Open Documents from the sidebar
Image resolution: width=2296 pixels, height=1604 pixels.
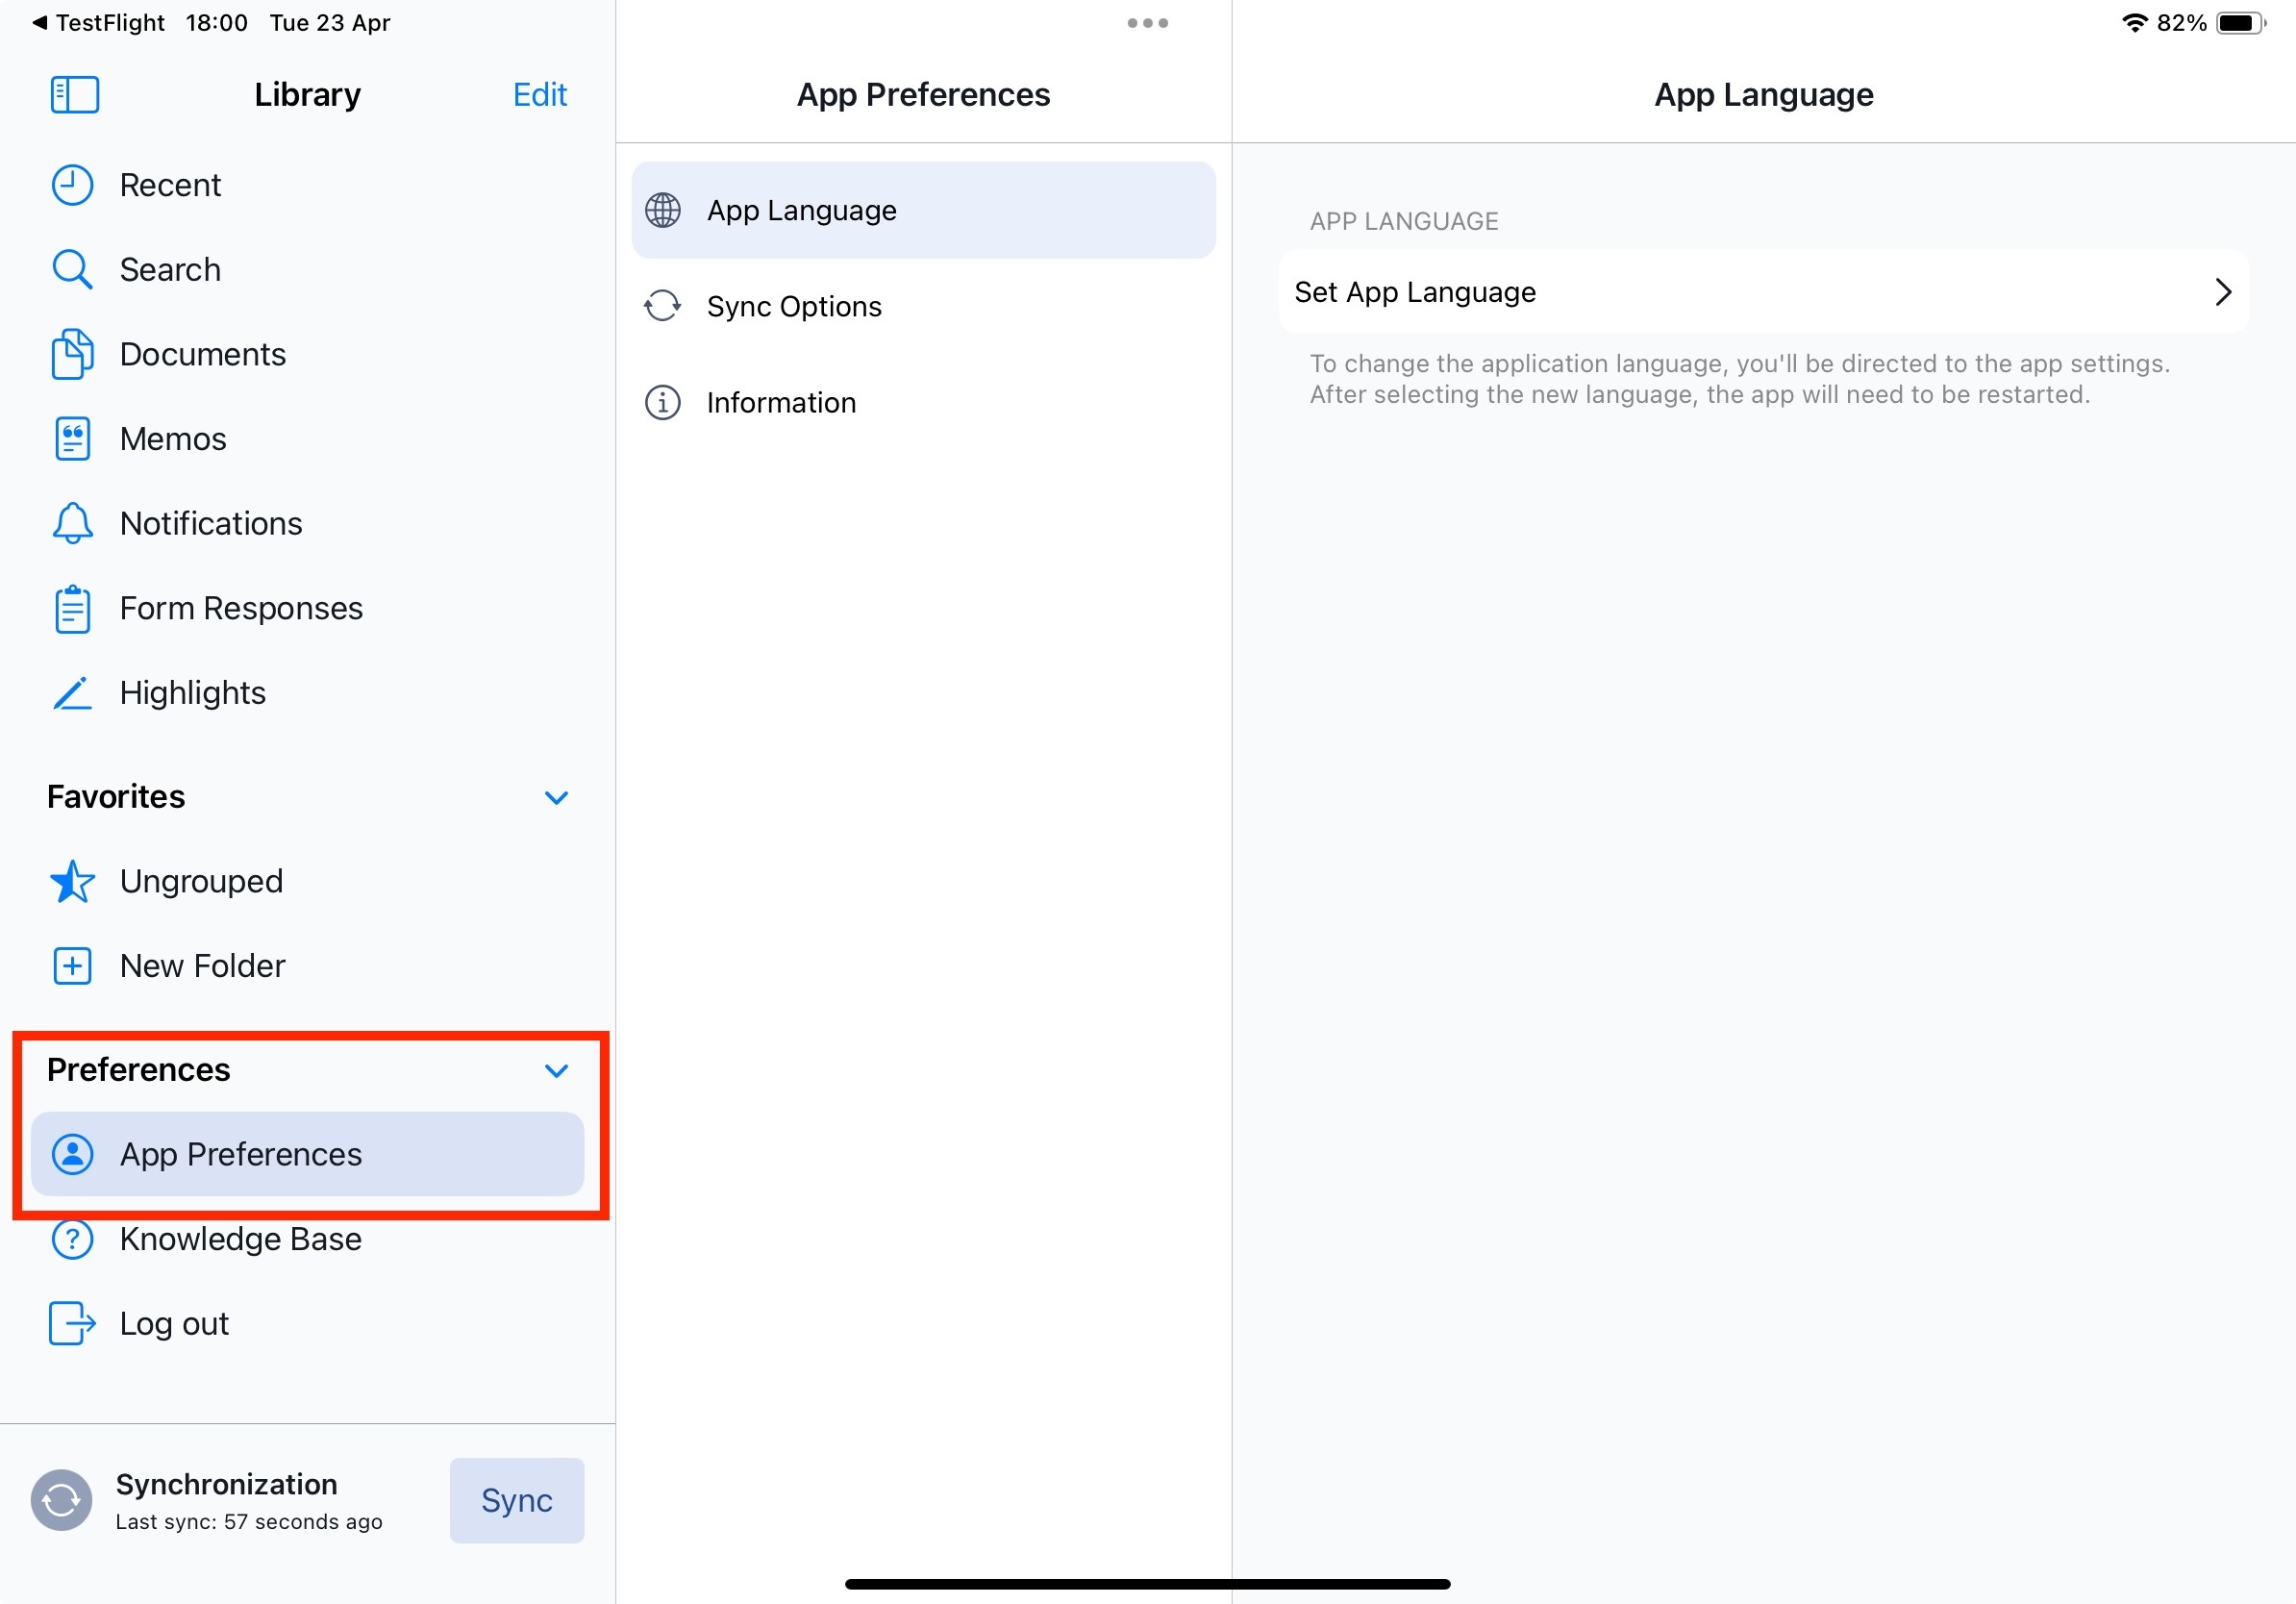point(202,354)
